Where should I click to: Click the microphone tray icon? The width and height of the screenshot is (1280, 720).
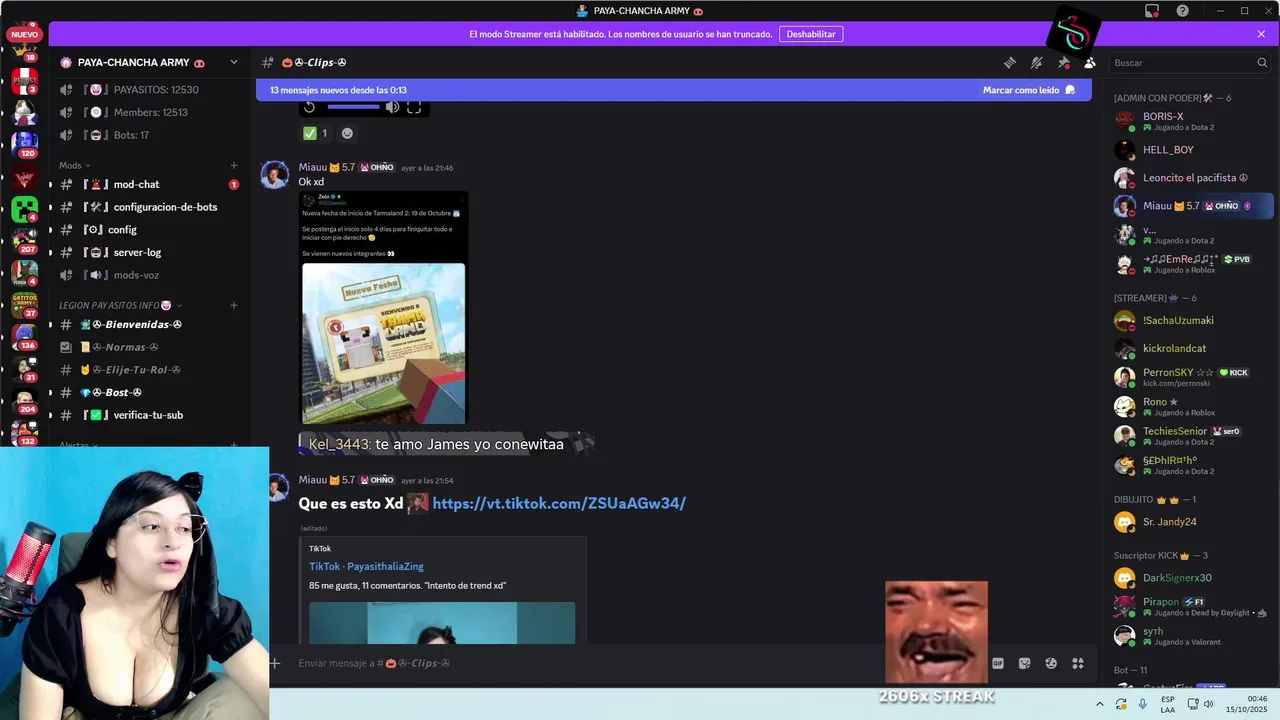(1143, 704)
